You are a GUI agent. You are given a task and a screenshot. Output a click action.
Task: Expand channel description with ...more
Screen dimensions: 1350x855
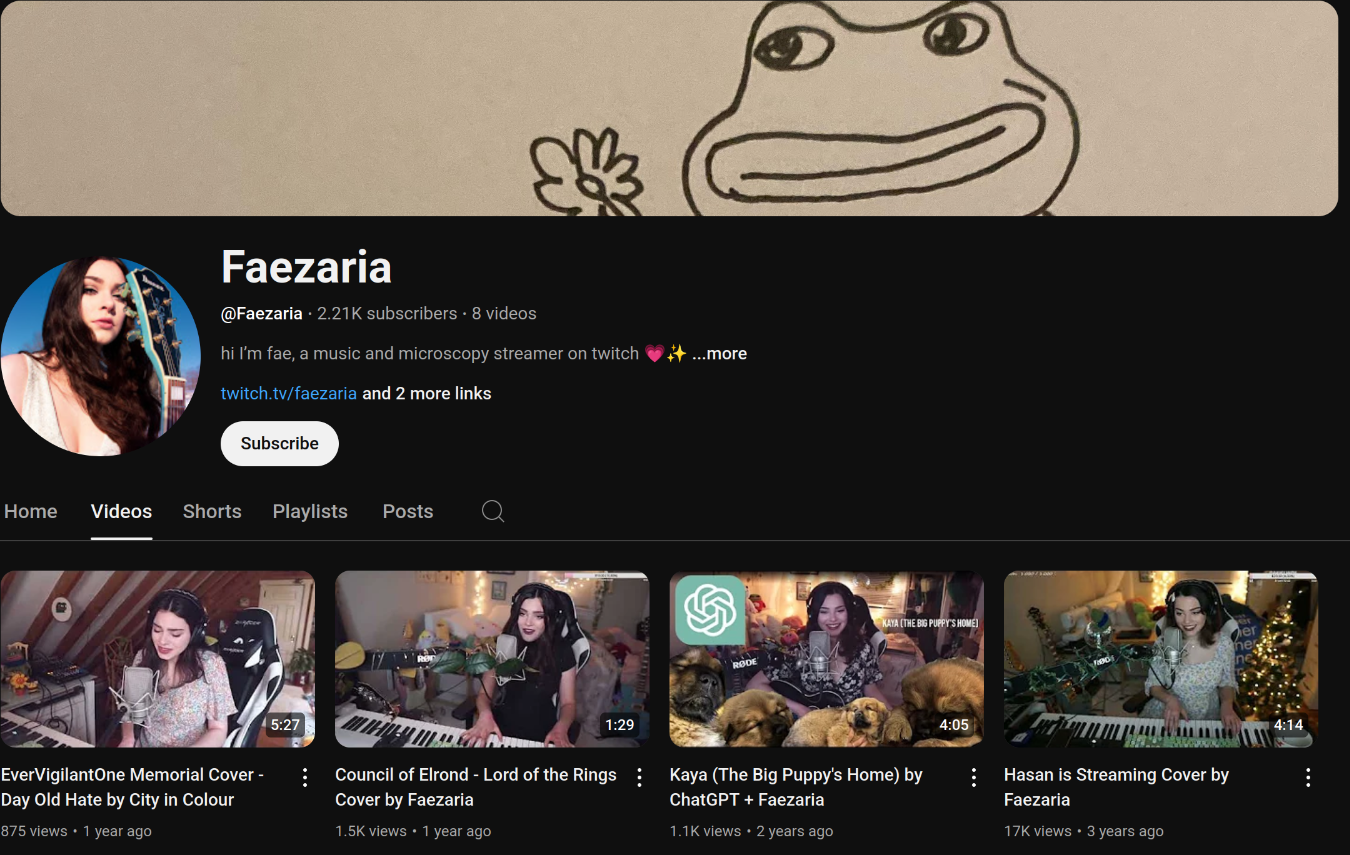click(x=719, y=353)
